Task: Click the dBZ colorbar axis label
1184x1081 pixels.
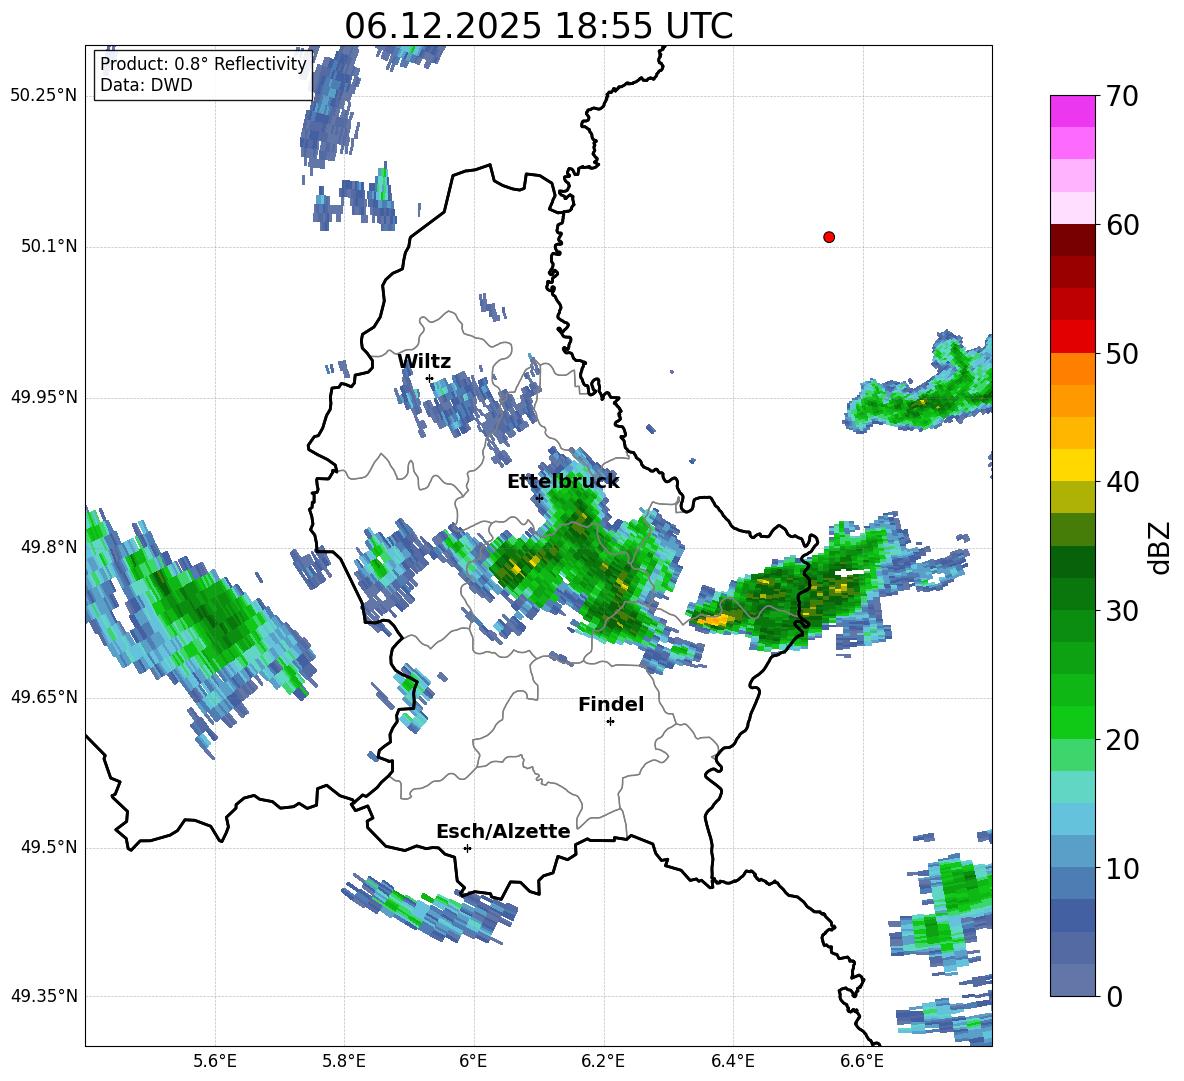Action: point(1161,547)
